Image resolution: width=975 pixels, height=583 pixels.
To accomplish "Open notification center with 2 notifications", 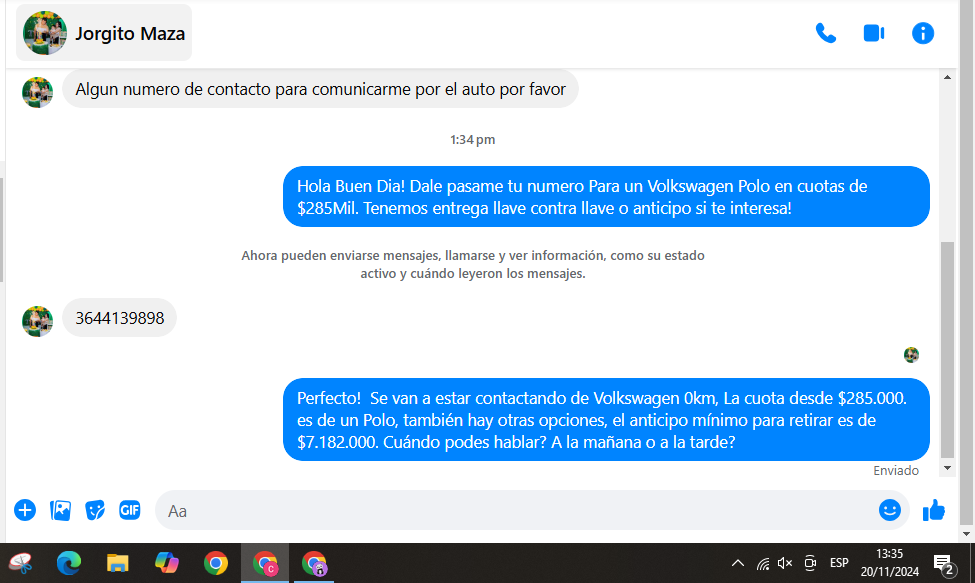I will tap(945, 564).
